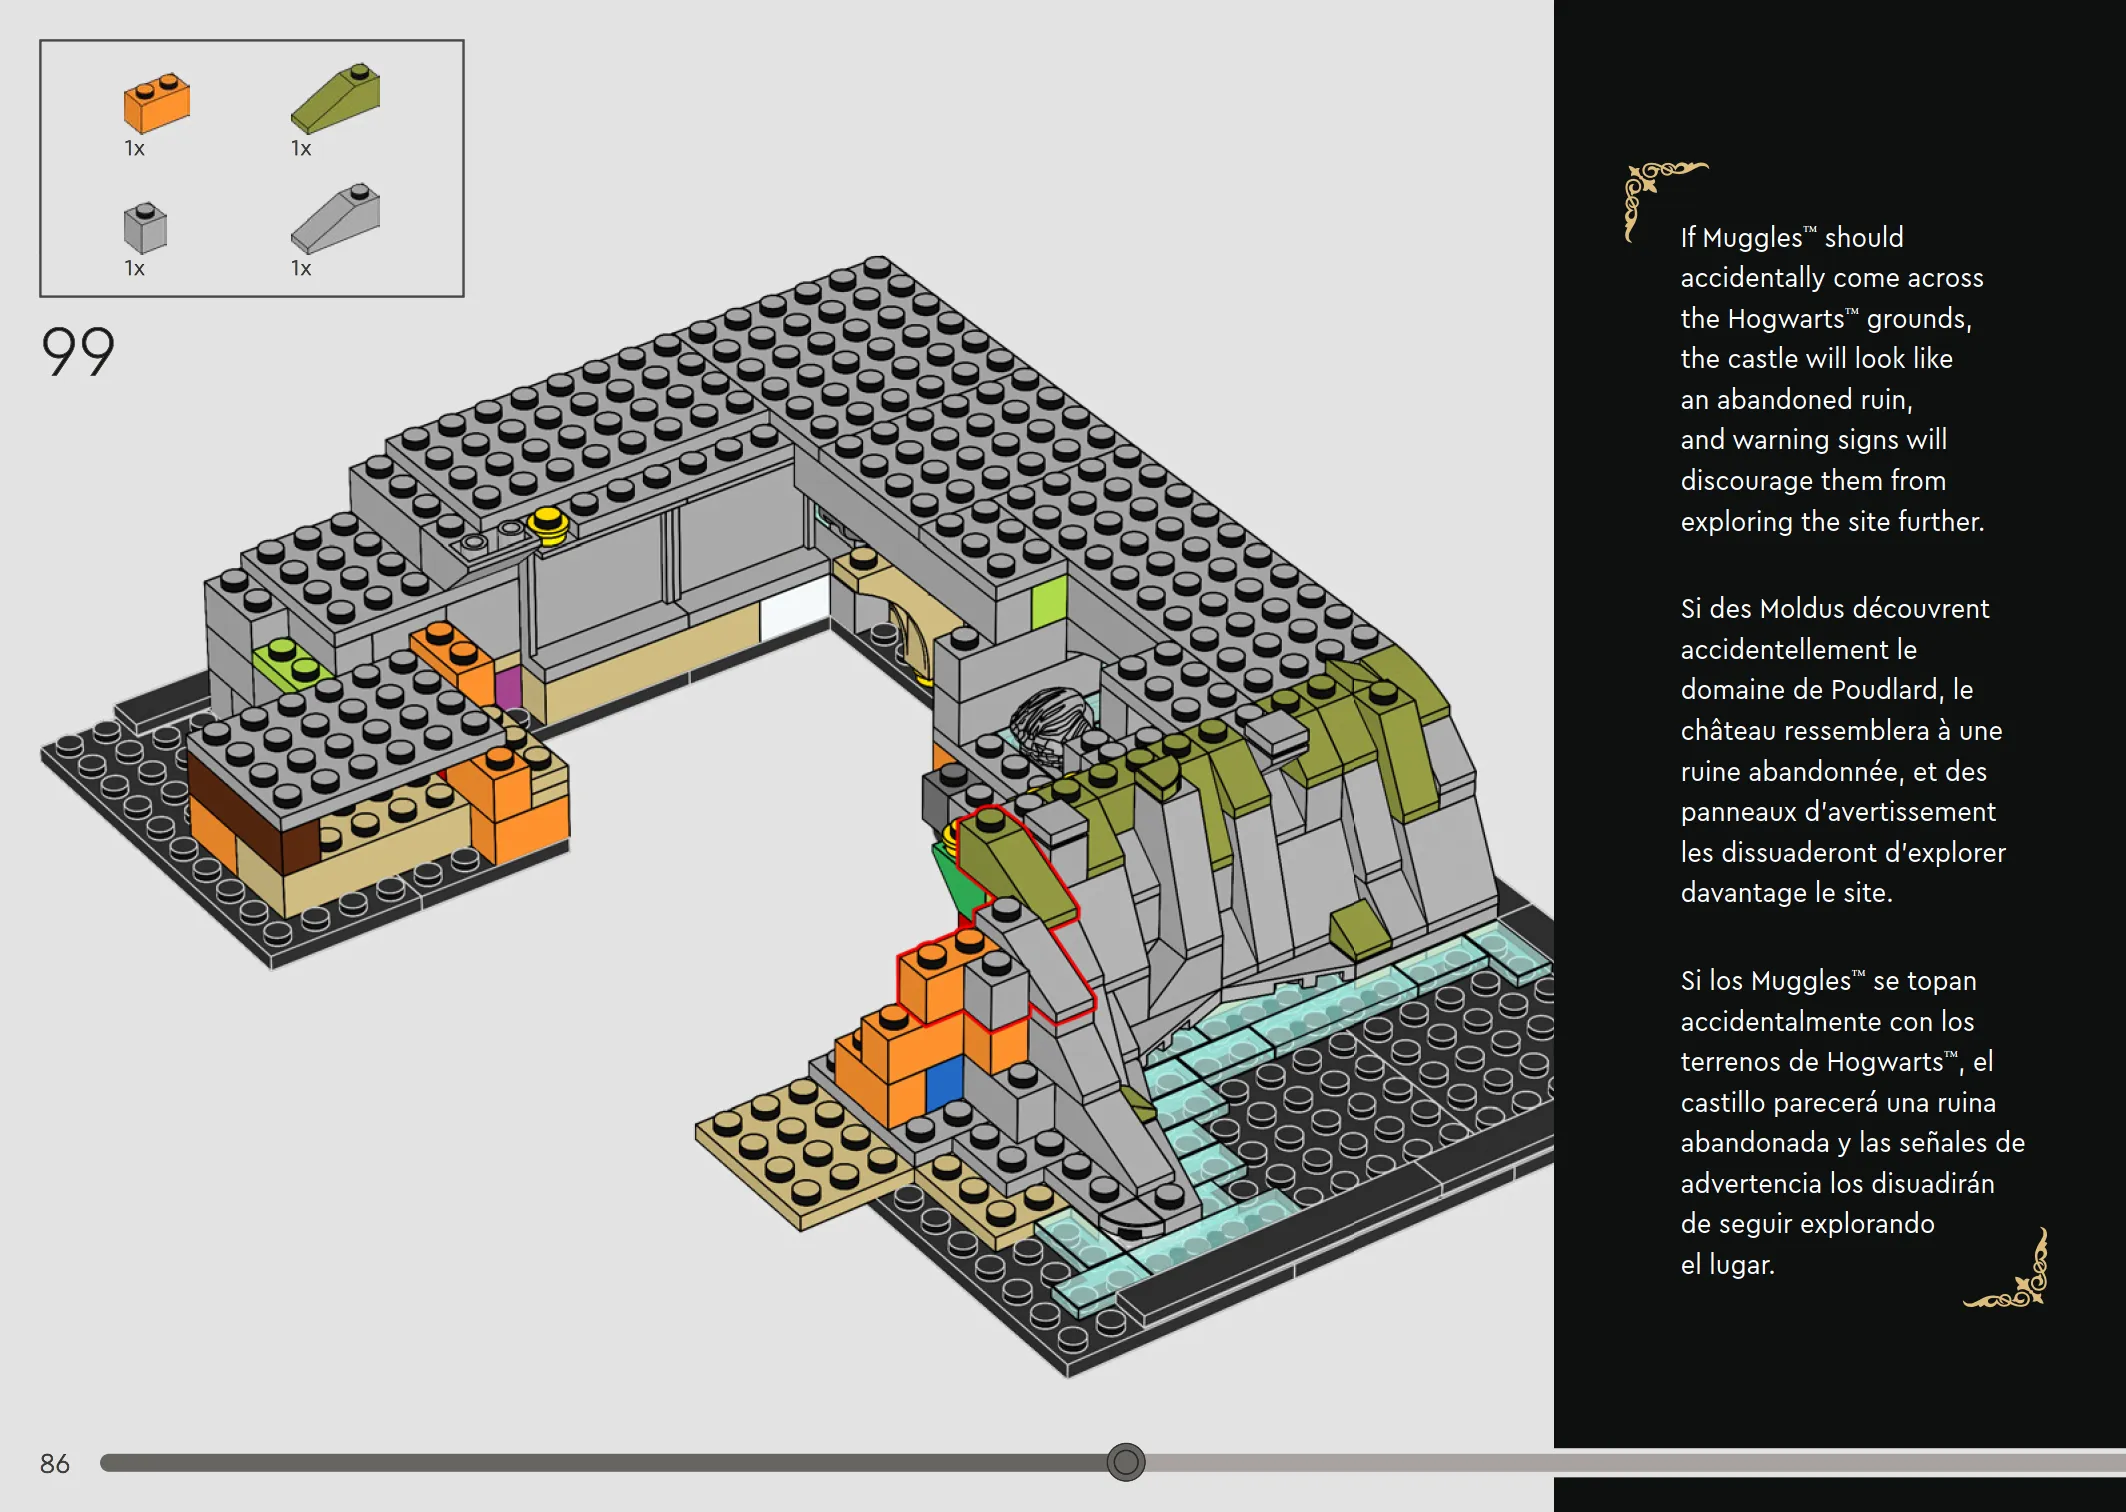Click the English text 'If Muggles should'
This screenshot has height=1512, width=2126.
tap(1792, 237)
